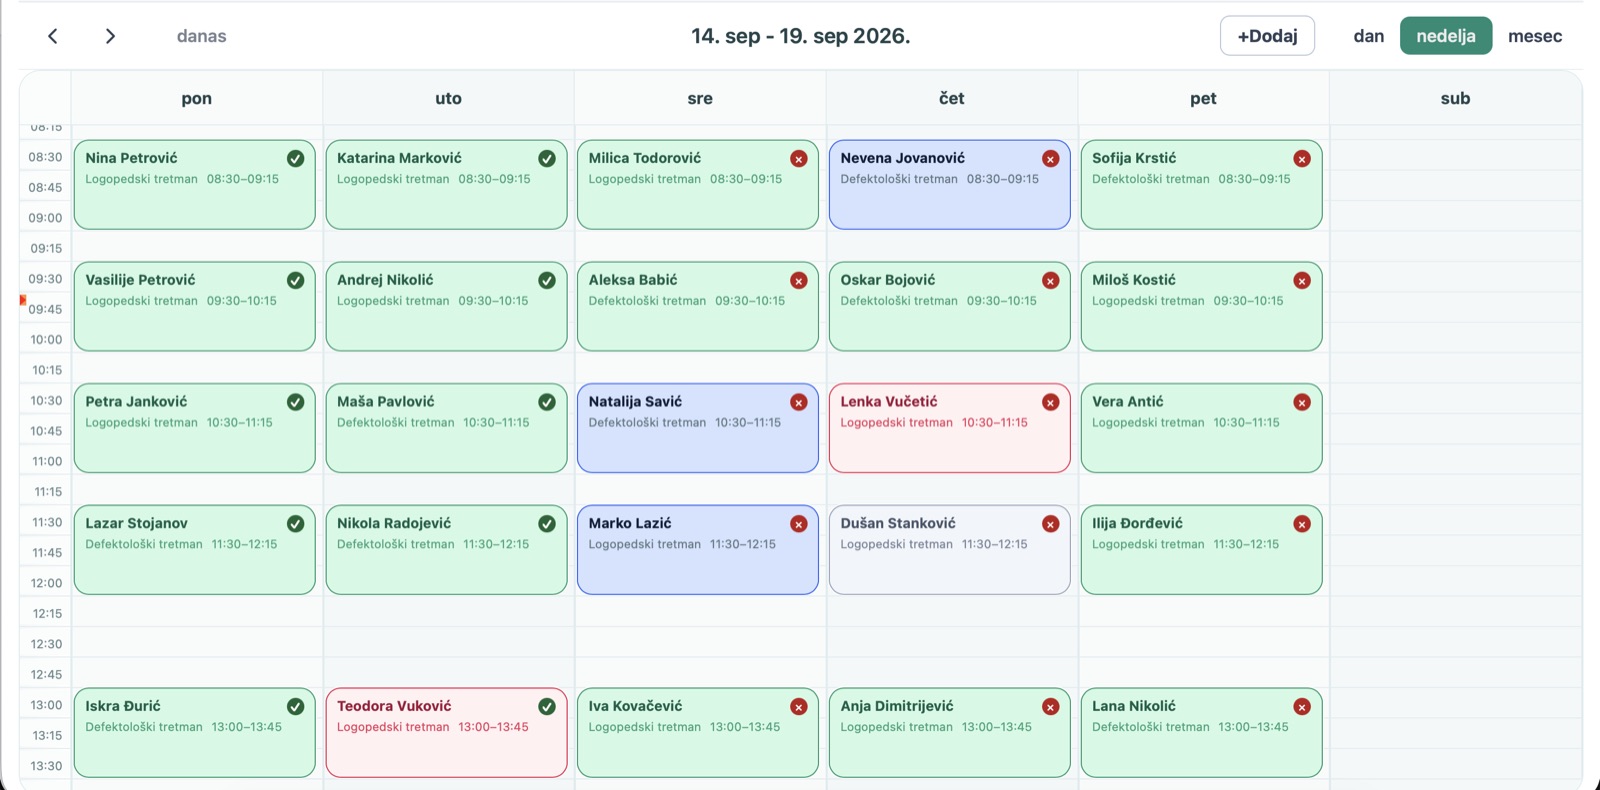Open Katarina Marković appointment name

399,158
